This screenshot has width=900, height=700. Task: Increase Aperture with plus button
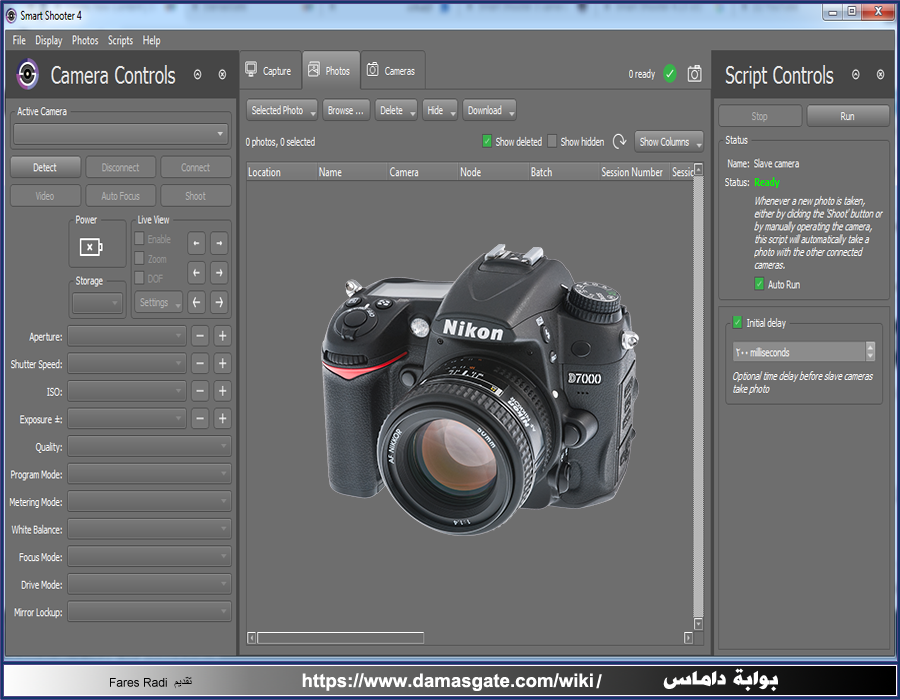[x=223, y=336]
